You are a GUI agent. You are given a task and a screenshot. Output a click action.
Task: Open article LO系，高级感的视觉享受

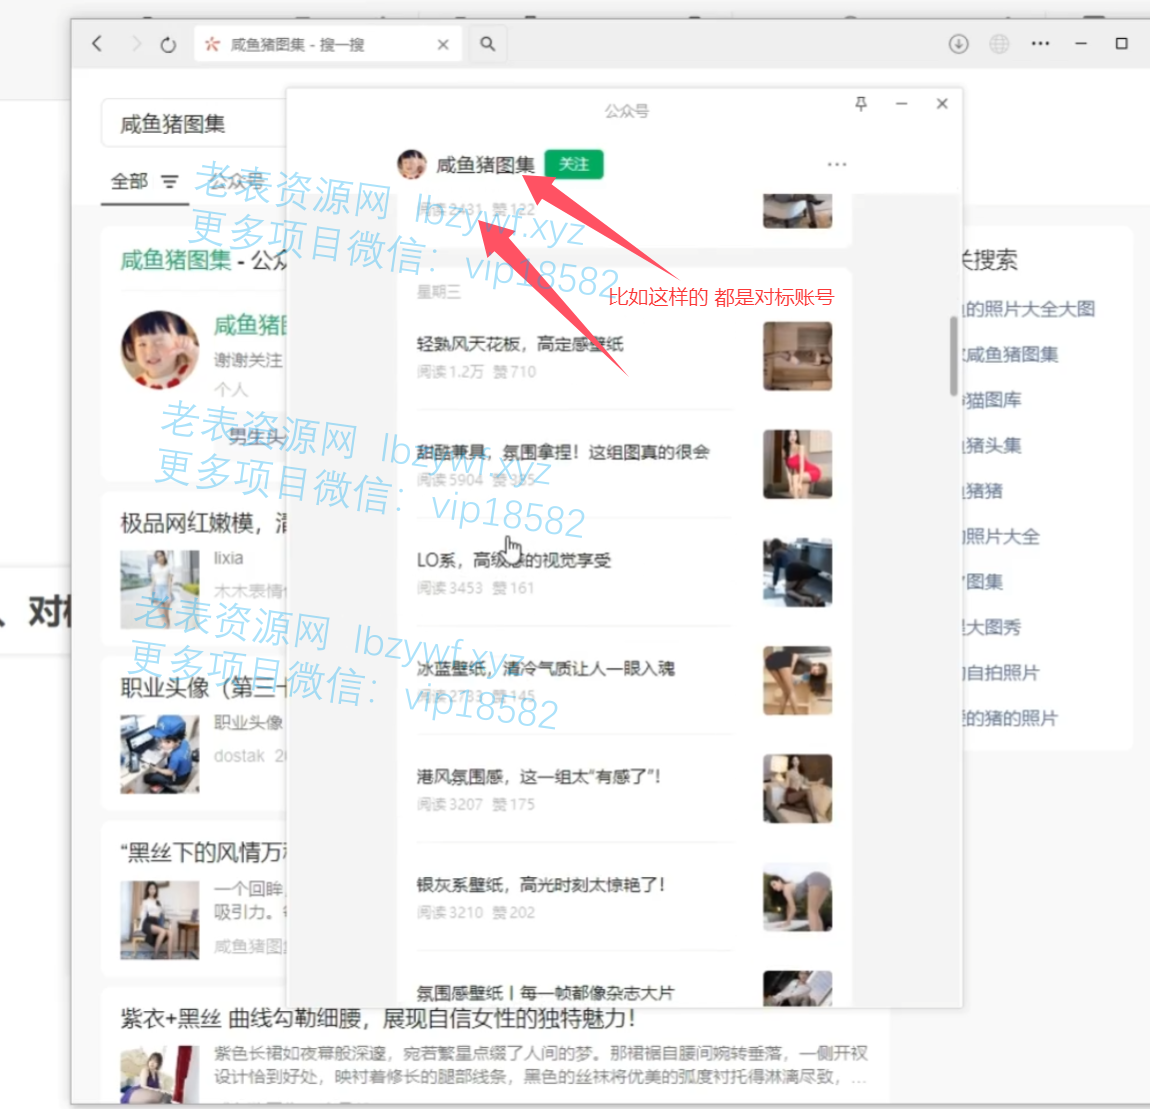point(513,560)
